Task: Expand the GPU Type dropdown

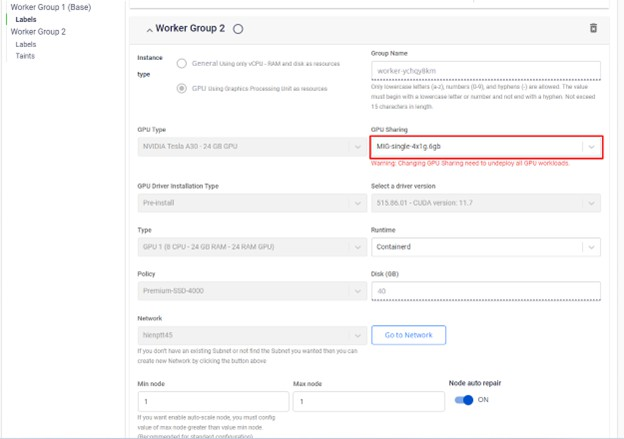Action: (252, 147)
